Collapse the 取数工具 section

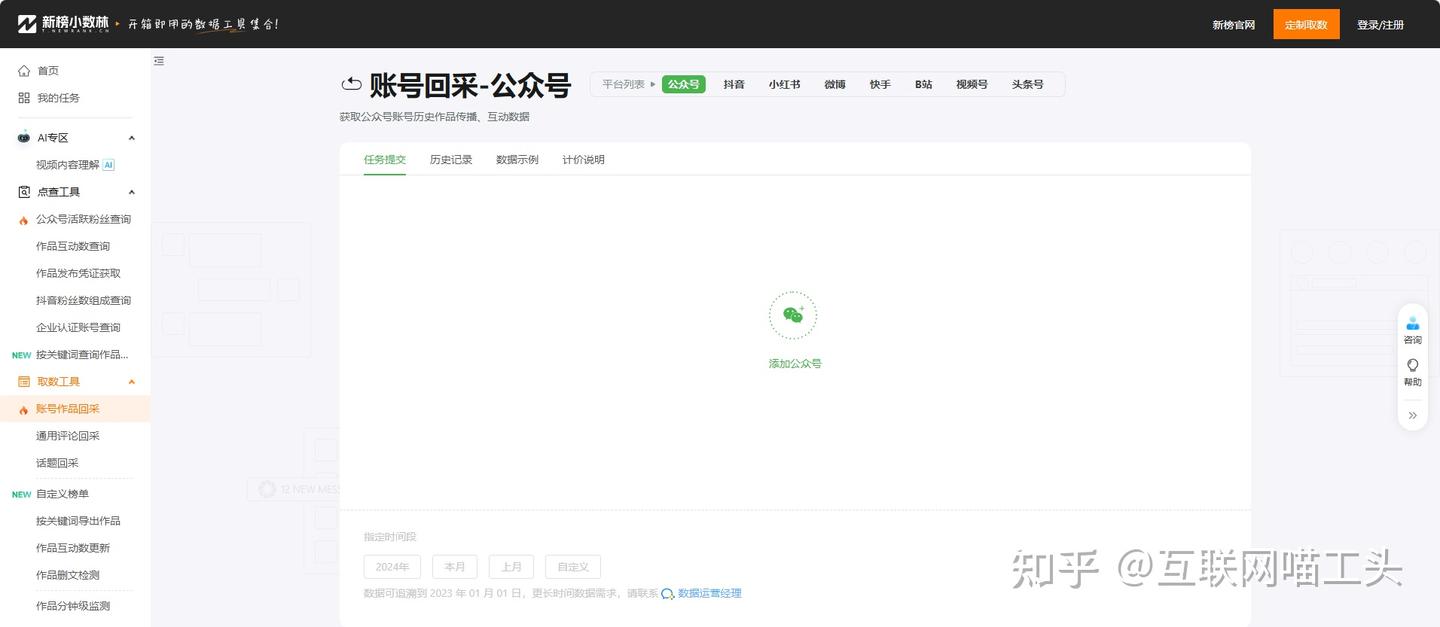[131, 382]
